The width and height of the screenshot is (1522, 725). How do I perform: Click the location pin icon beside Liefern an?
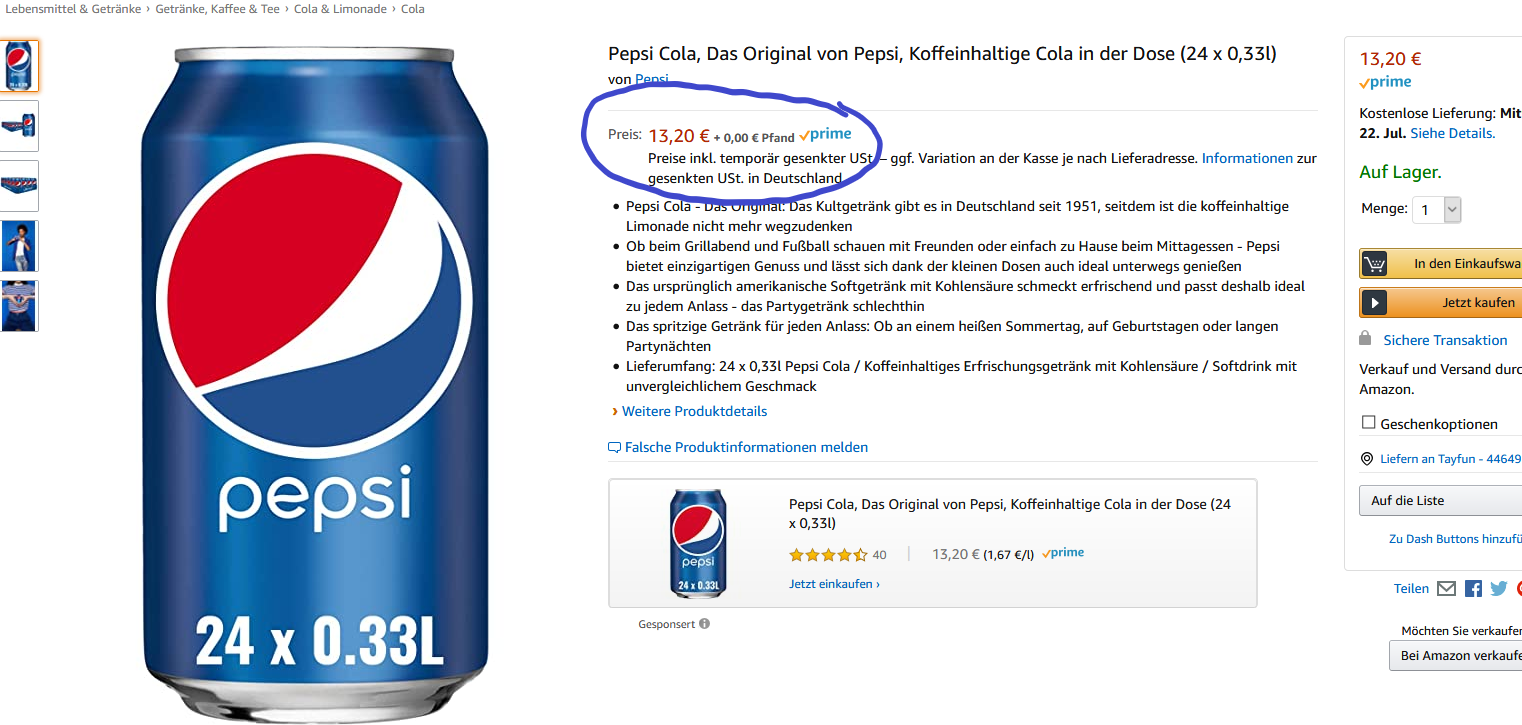click(1367, 459)
